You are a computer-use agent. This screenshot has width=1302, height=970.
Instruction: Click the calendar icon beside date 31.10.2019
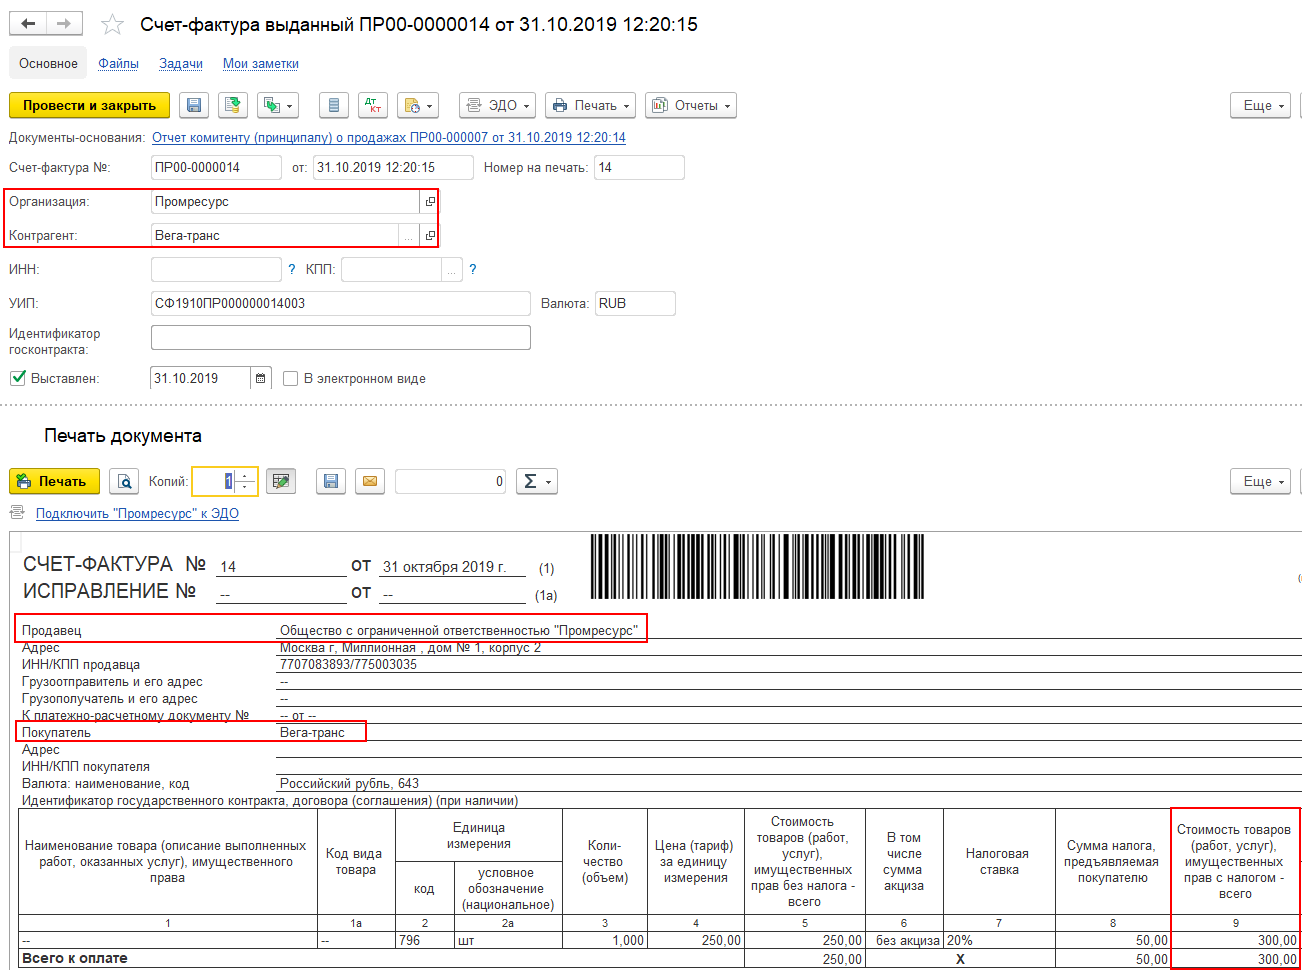(261, 378)
